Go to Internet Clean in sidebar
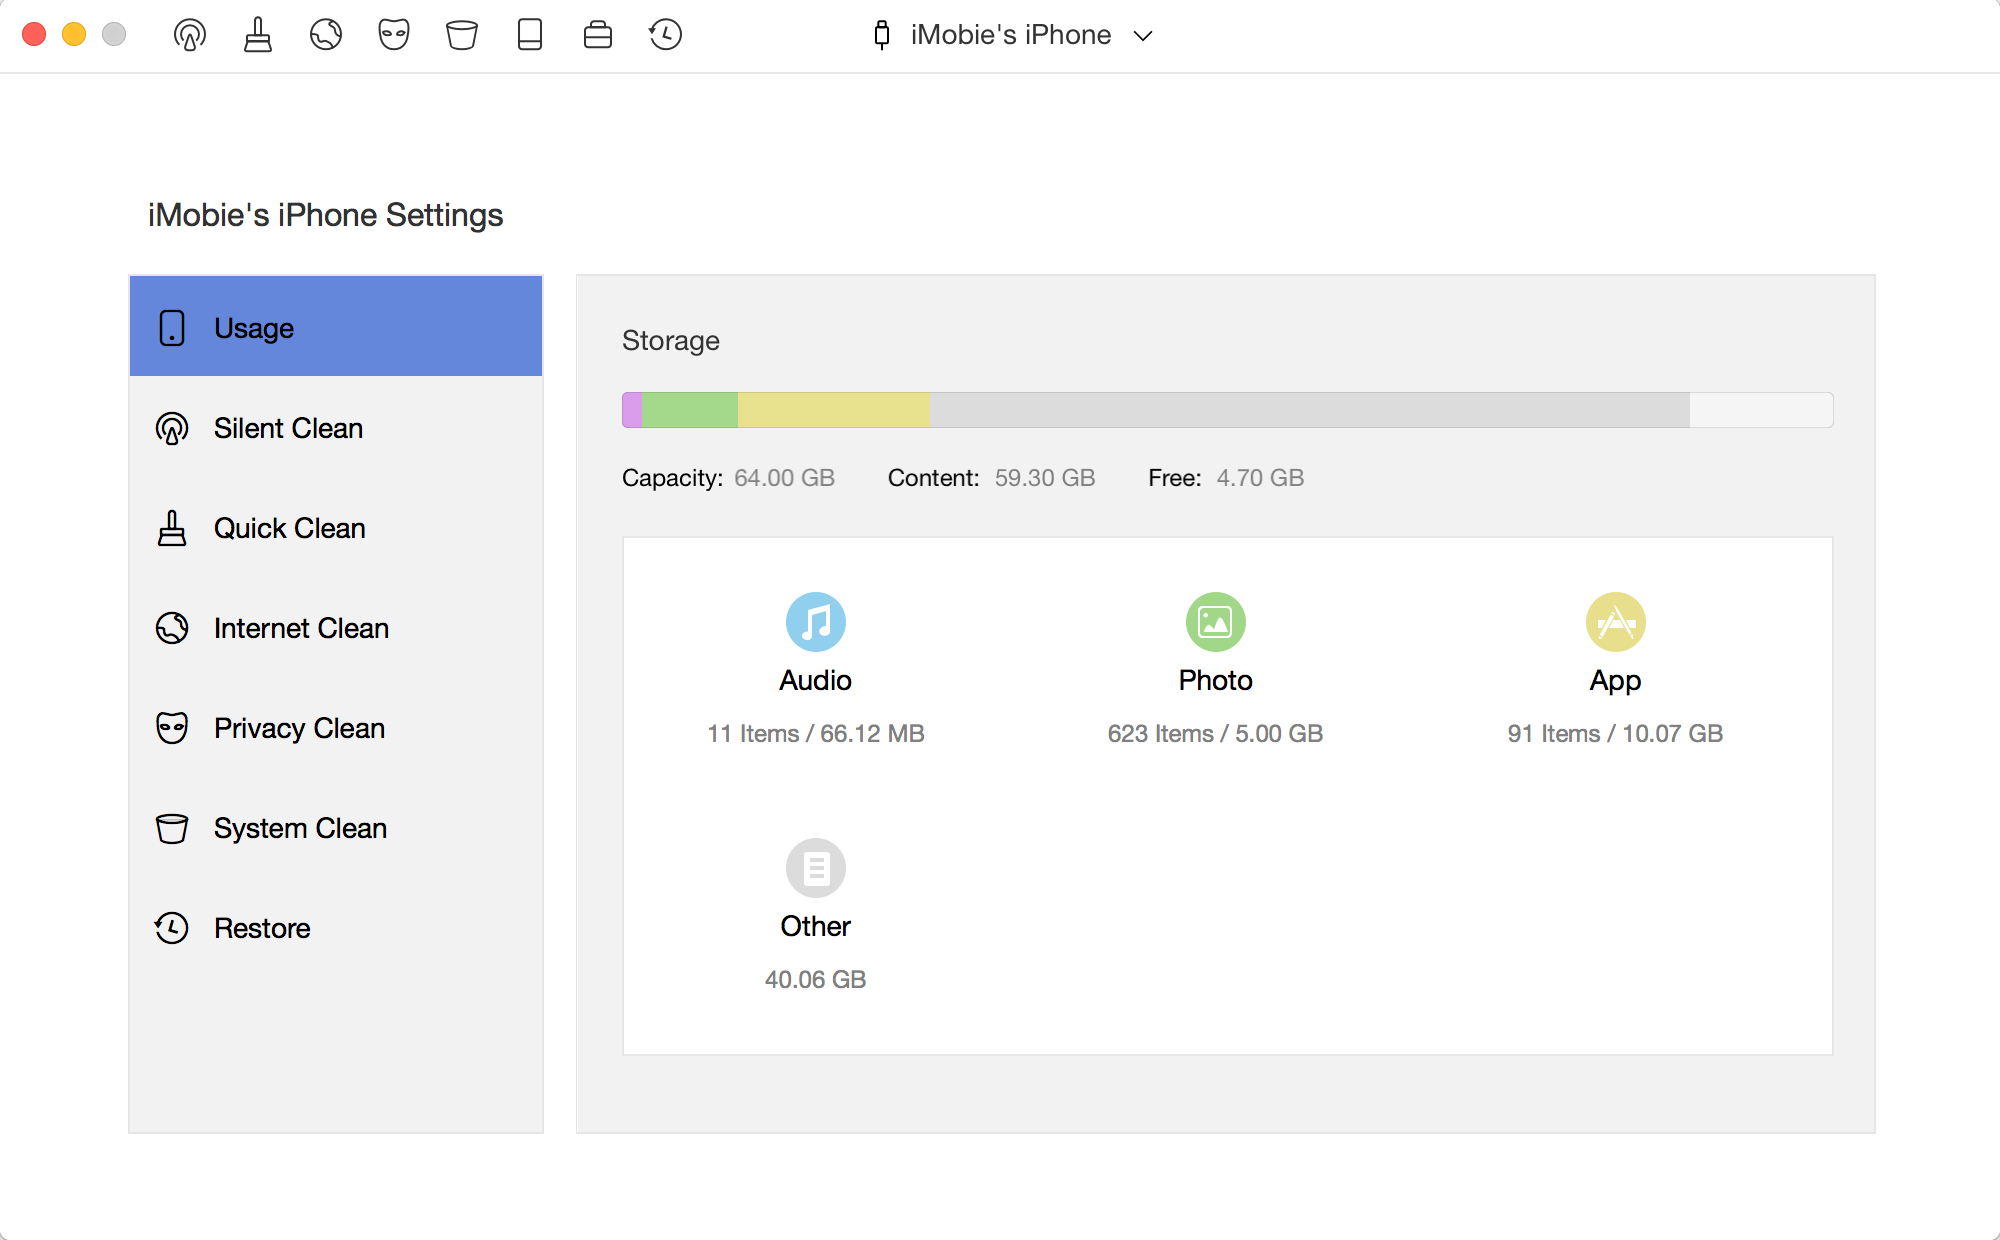 pyautogui.click(x=336, y=628)
